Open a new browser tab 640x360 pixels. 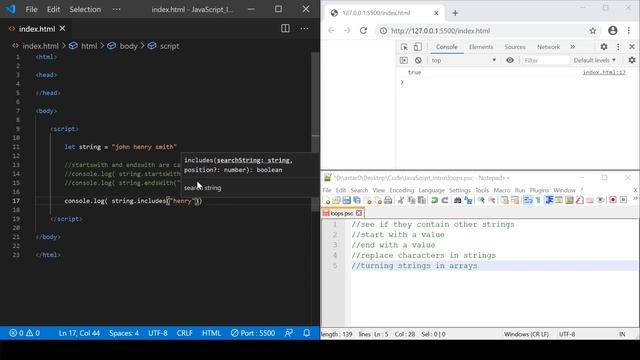[455, 13]
